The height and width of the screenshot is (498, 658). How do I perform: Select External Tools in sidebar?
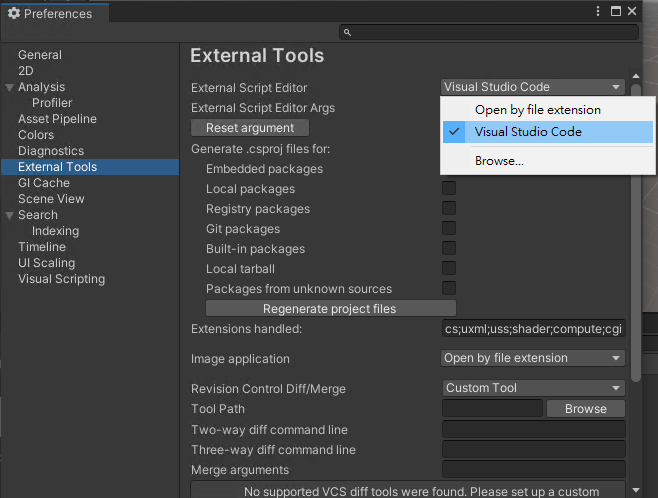90,167
